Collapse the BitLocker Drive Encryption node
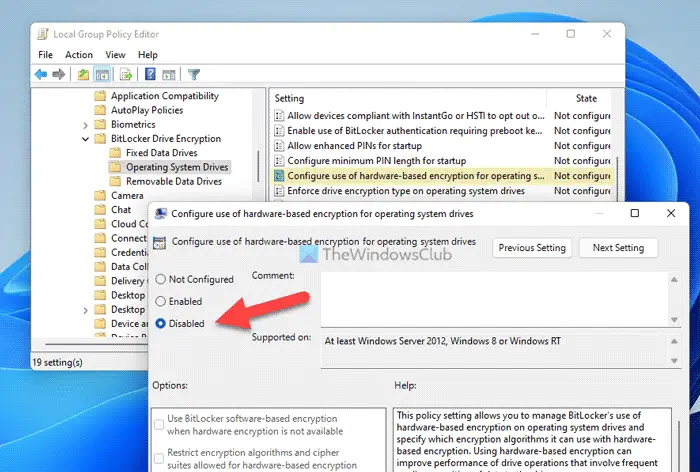Image resolution: width=700 pixels, height=472 pixels. pyautogui.click(x=85, y=139)
